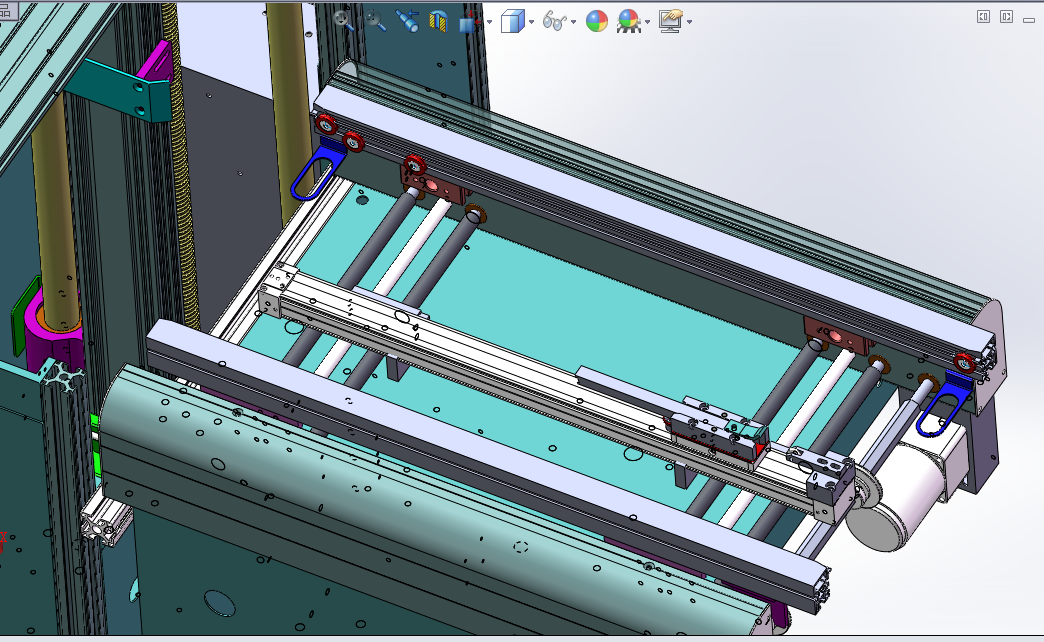This screenshot has width=1044, height=642.
Task: Open the View Orientation dropdown arrow
Action: pyautogui.click(x=489, y=22)
